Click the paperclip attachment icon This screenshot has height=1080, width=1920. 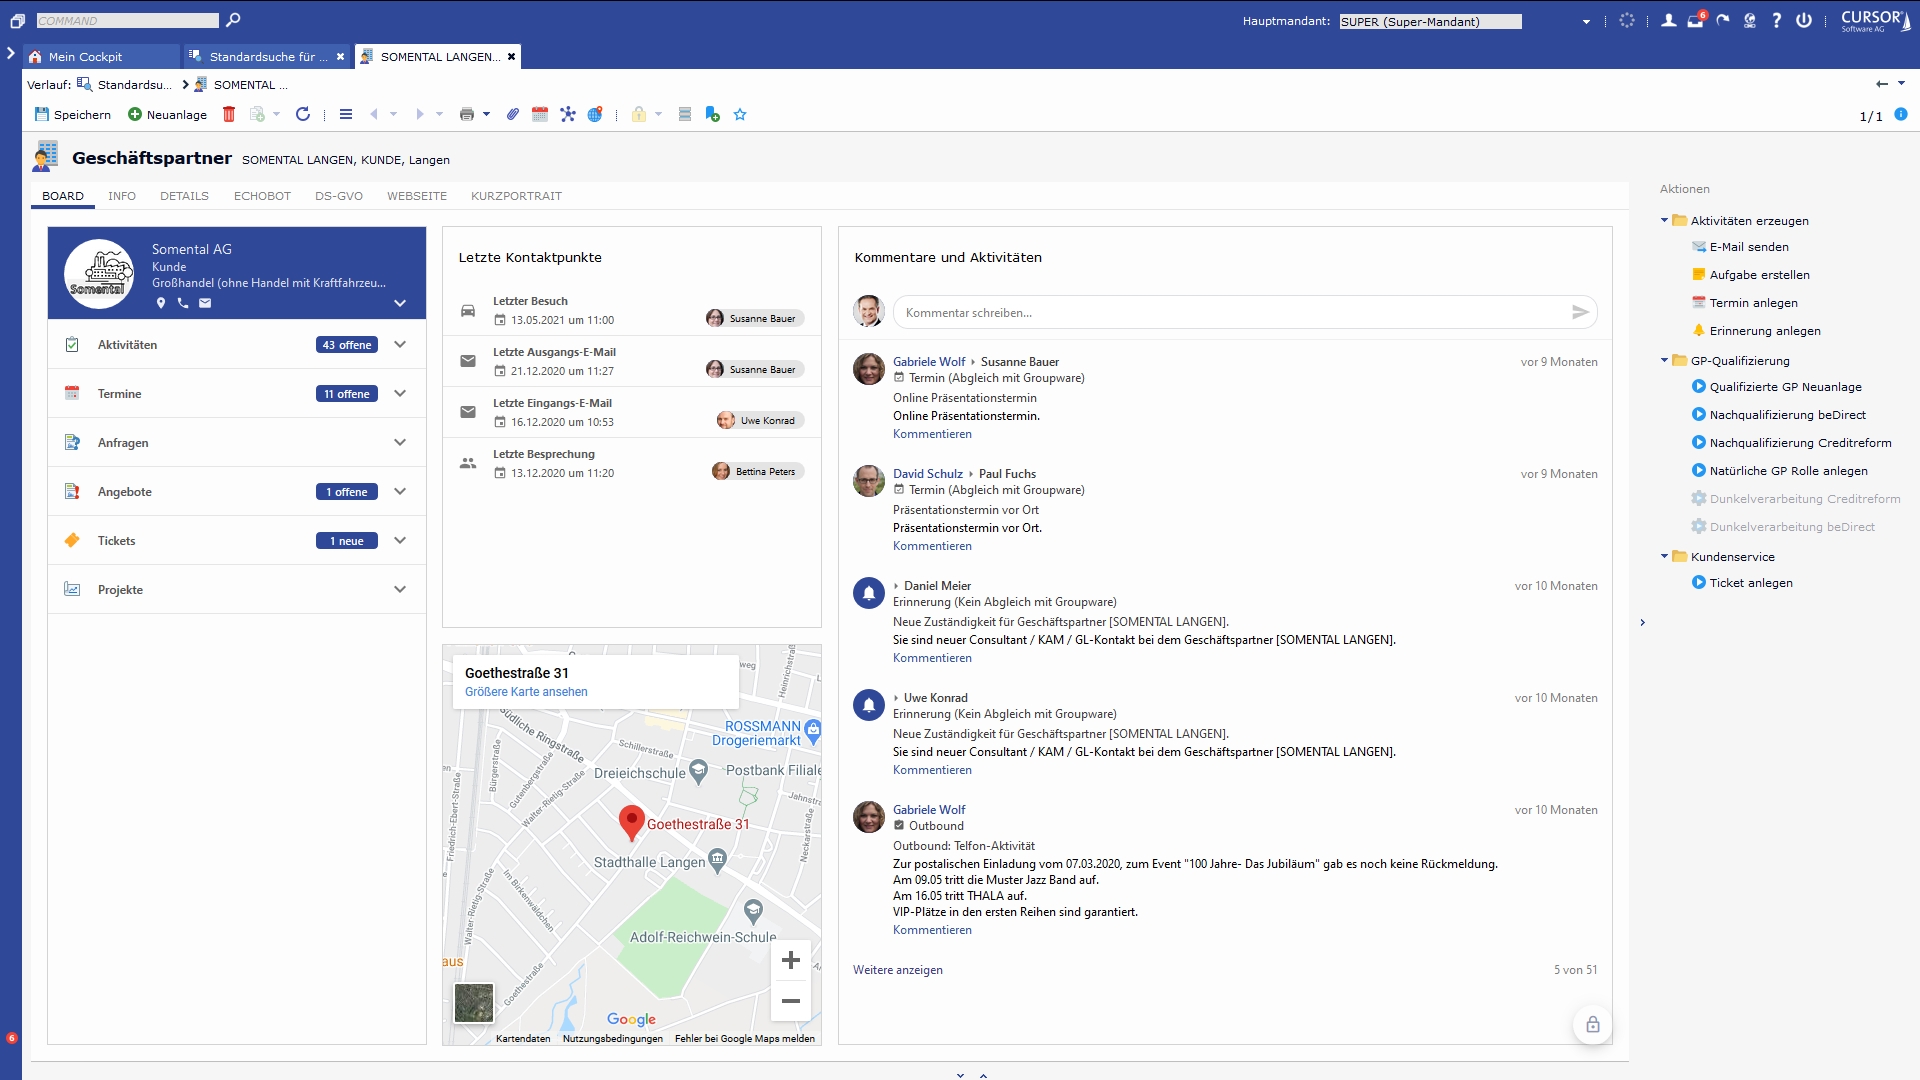[x=512, y=114]
